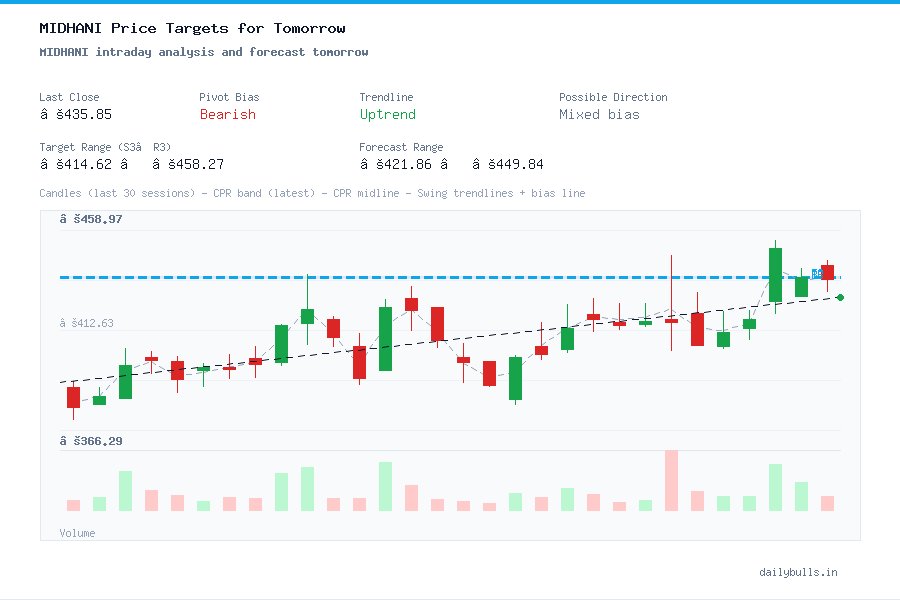Click the tall green candle crossing the CPR line
Viewport: 900px width, 600px height.
coord(775,275)
